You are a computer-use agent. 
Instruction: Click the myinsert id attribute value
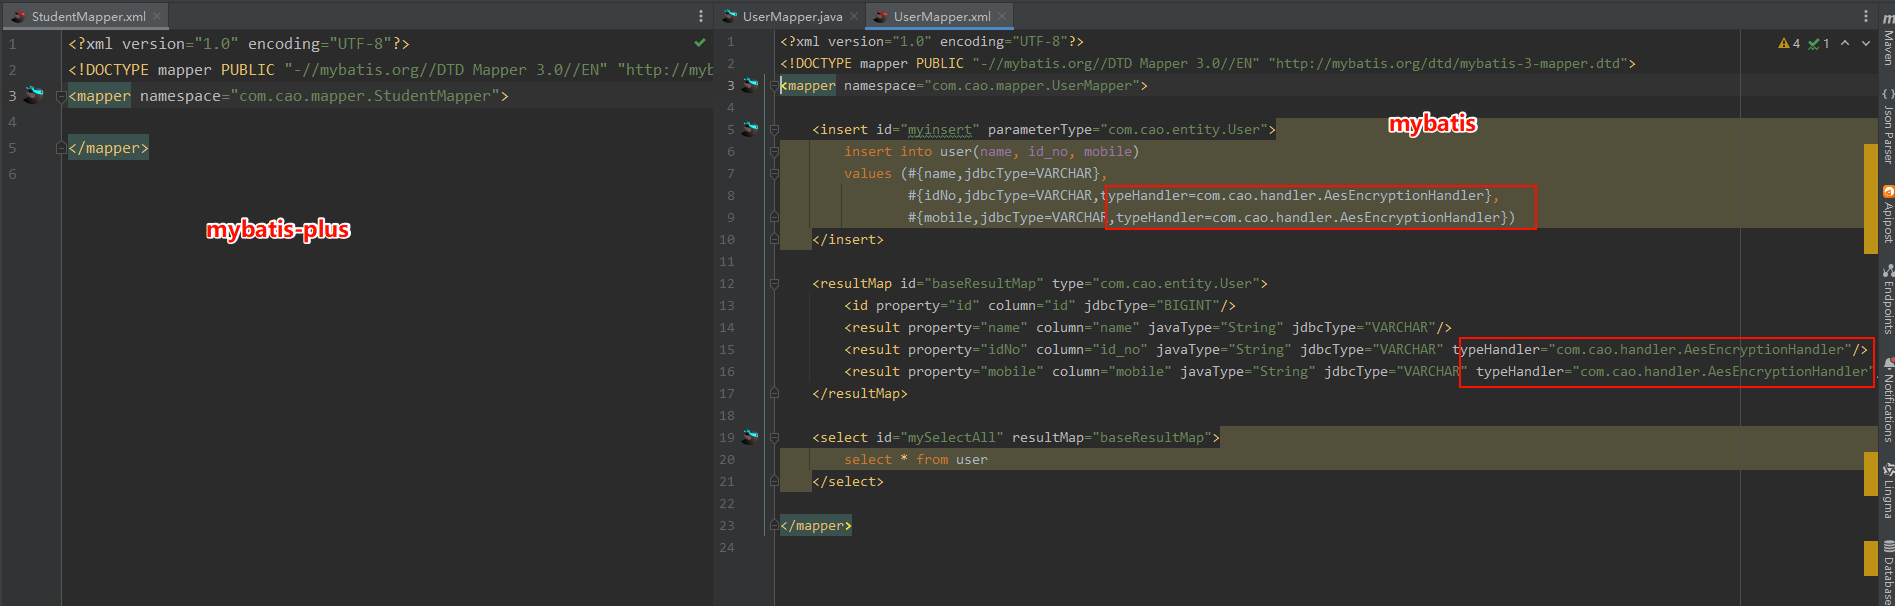pos(940,129)
